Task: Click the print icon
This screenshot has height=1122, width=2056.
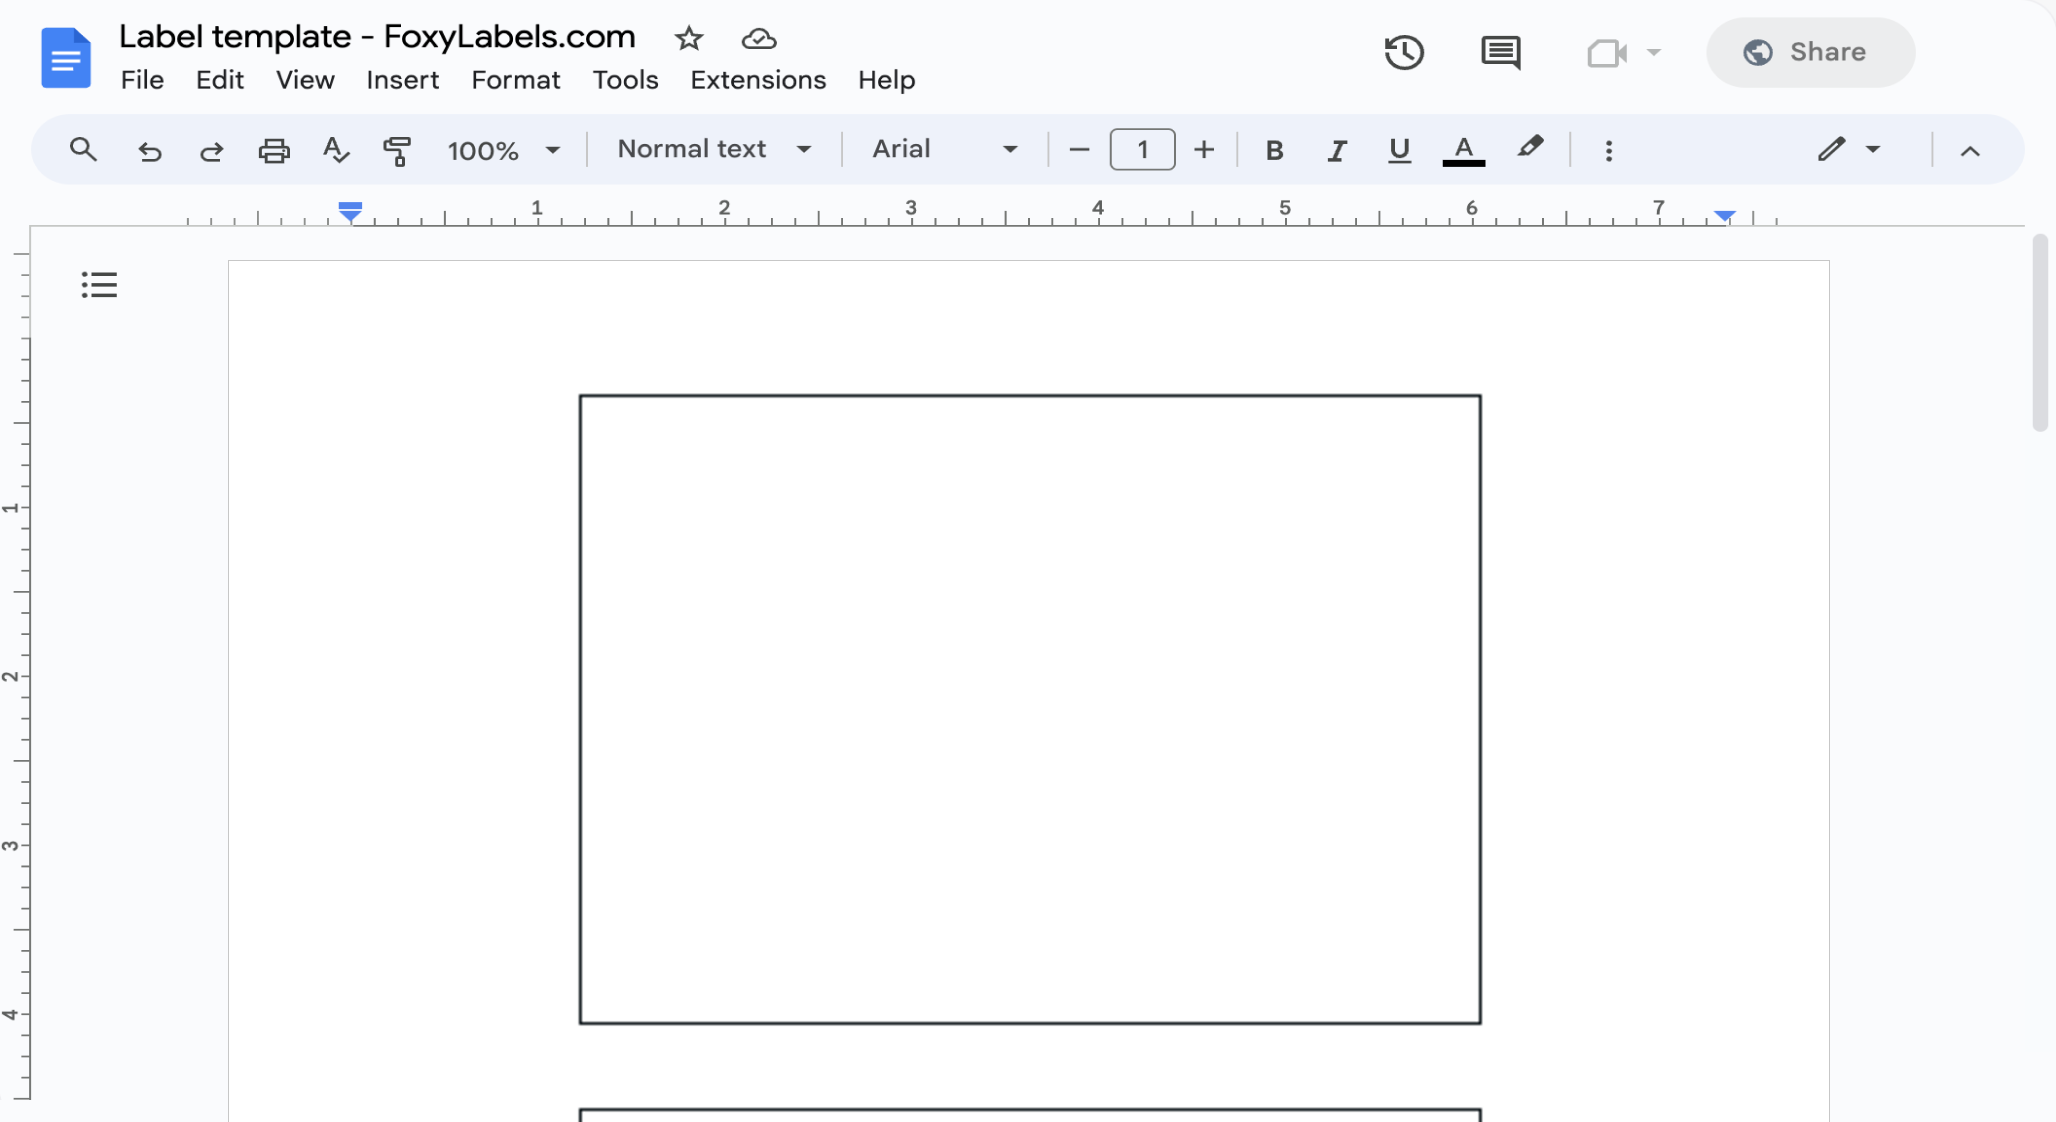Action: tap(274, 150)
